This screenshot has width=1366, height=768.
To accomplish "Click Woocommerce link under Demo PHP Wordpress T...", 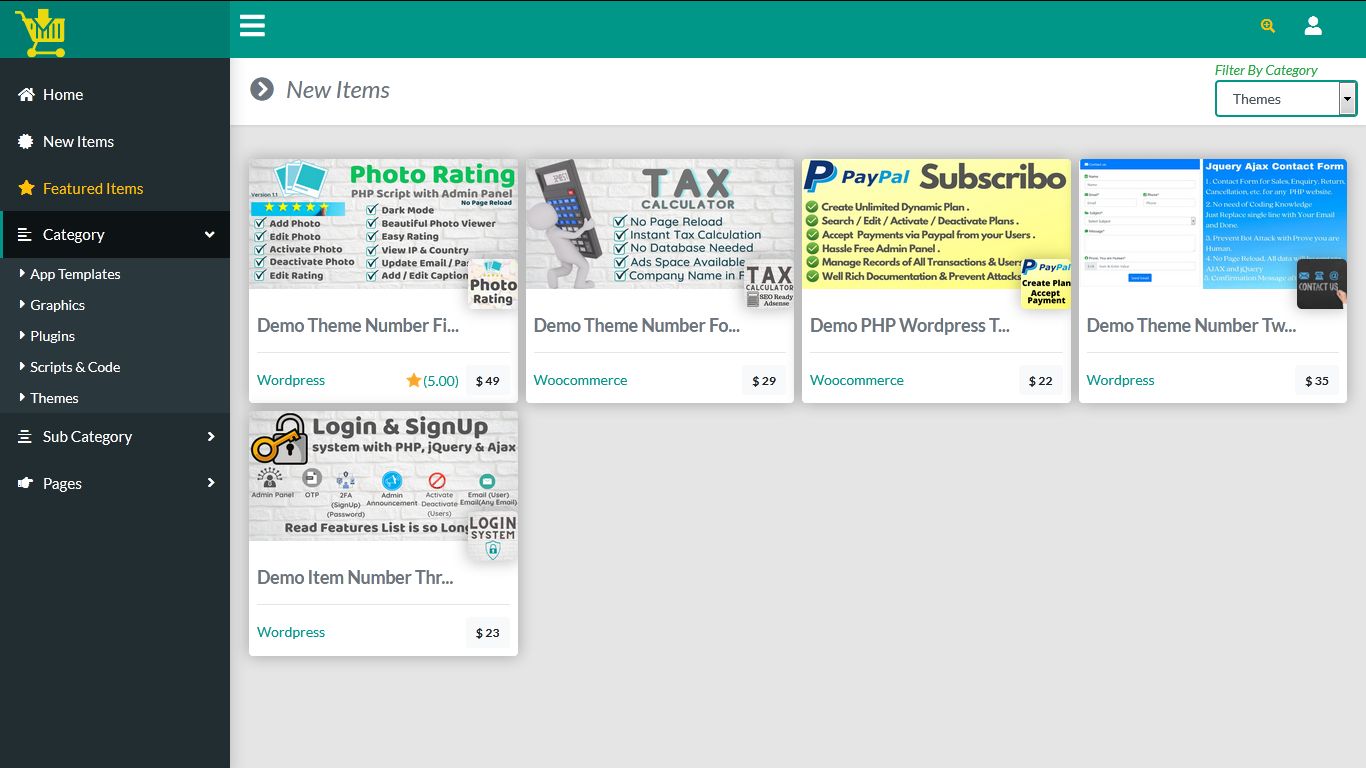I will tap(857, 380).
